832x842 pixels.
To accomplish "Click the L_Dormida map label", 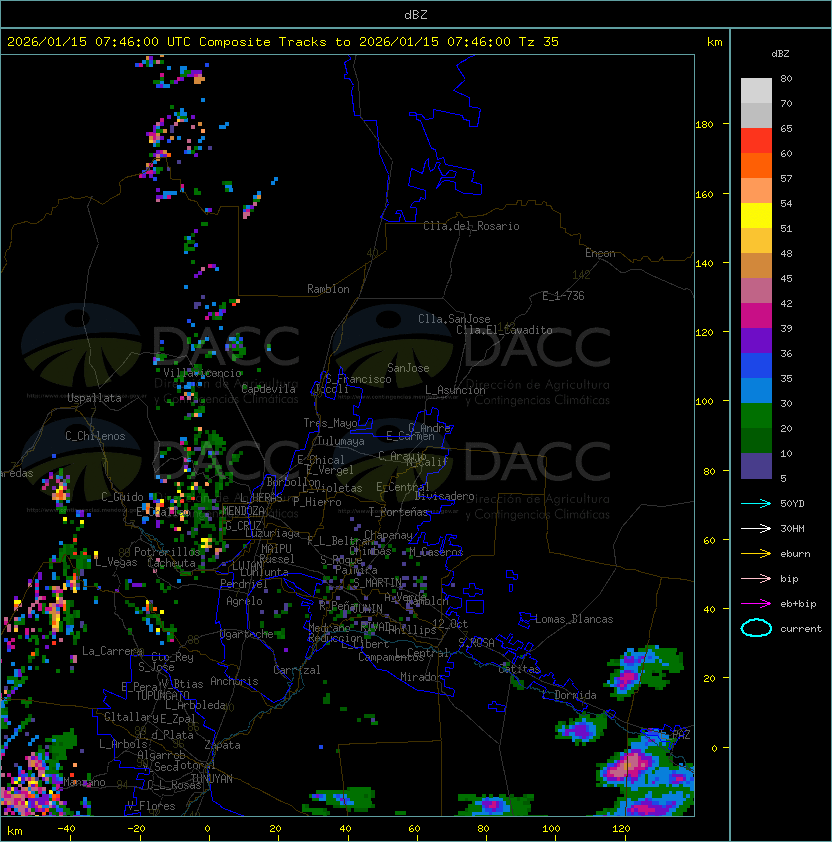I will (x=569, y=695).
